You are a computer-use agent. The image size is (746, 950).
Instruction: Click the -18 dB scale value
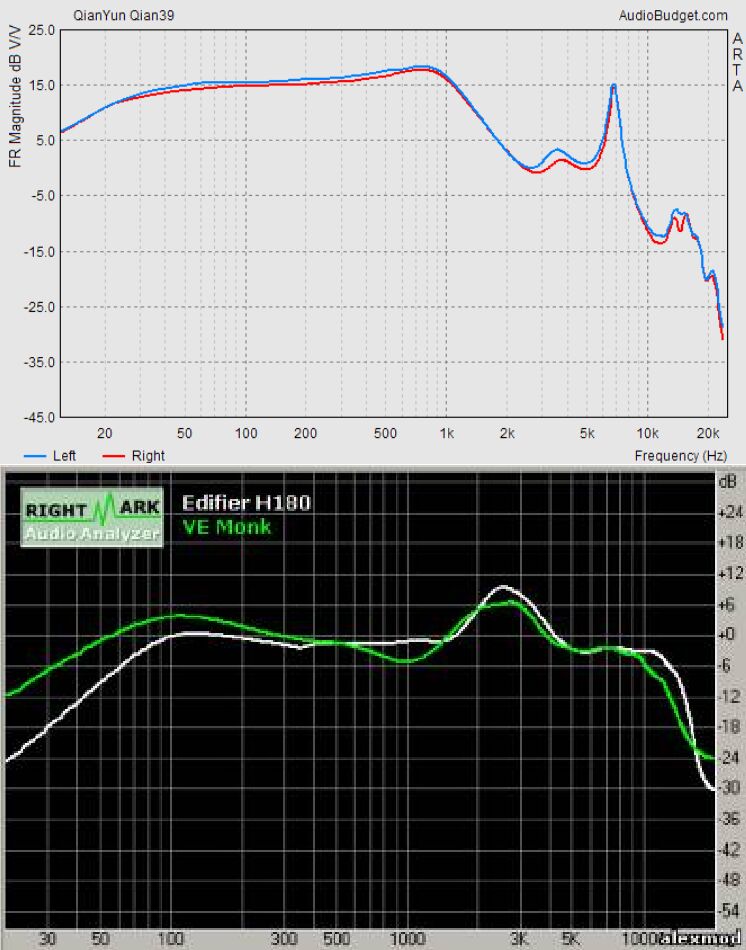point(730,726)
